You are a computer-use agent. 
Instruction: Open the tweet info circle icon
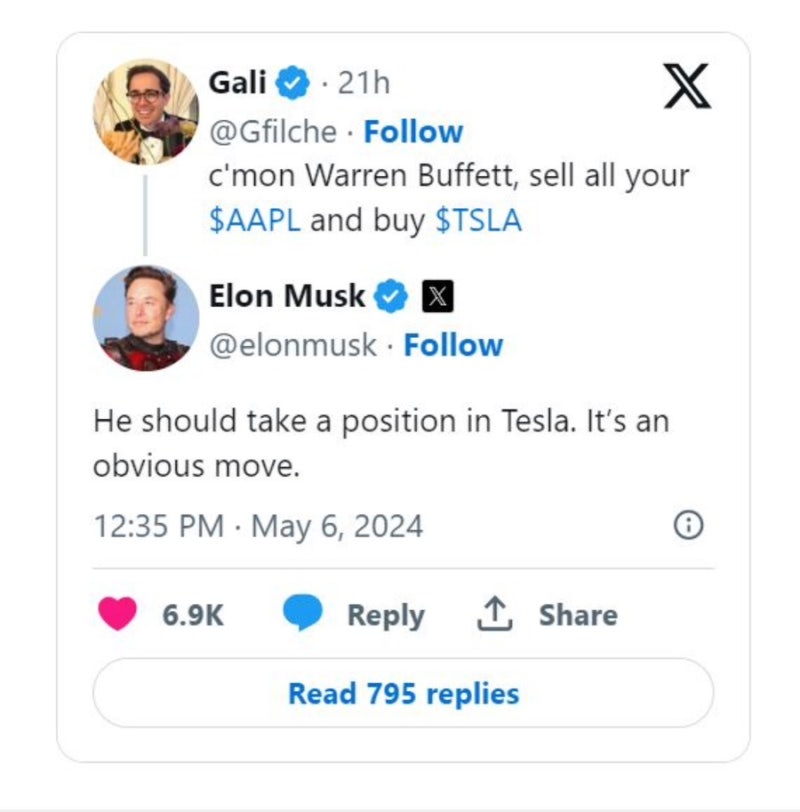[x=688, y=525]
